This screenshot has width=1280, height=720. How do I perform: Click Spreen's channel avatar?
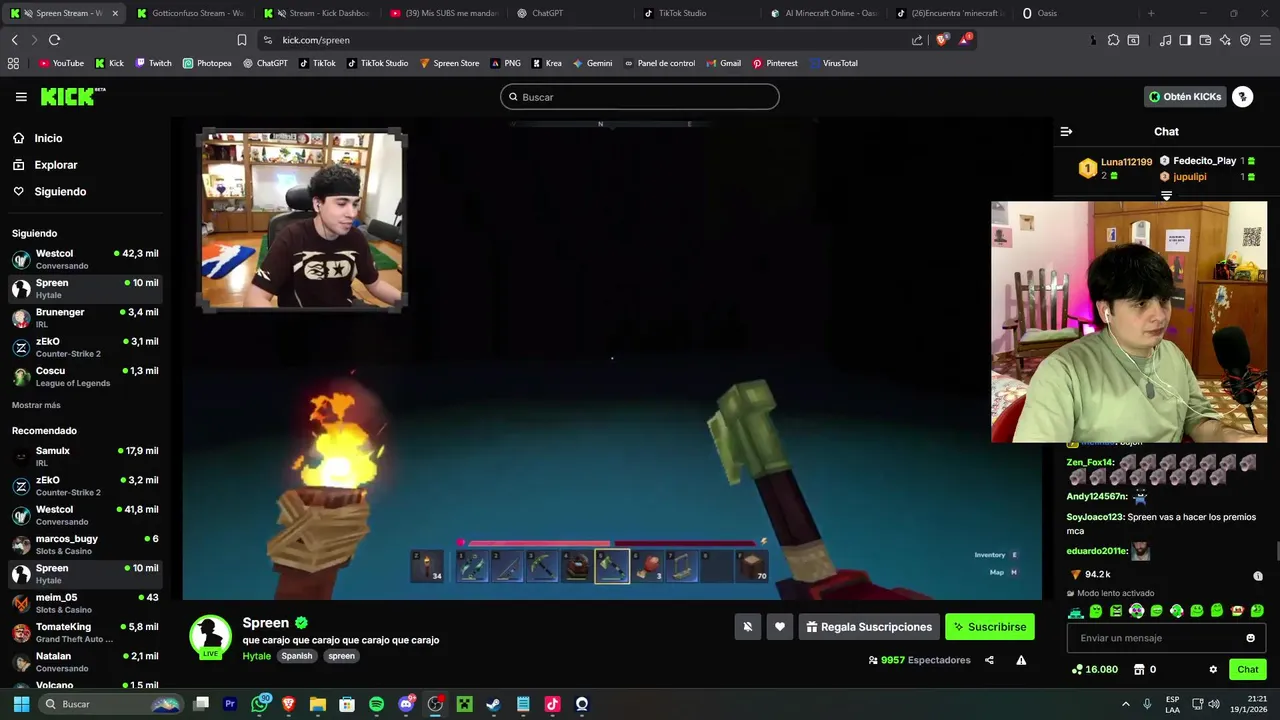[x=210, y=637]
